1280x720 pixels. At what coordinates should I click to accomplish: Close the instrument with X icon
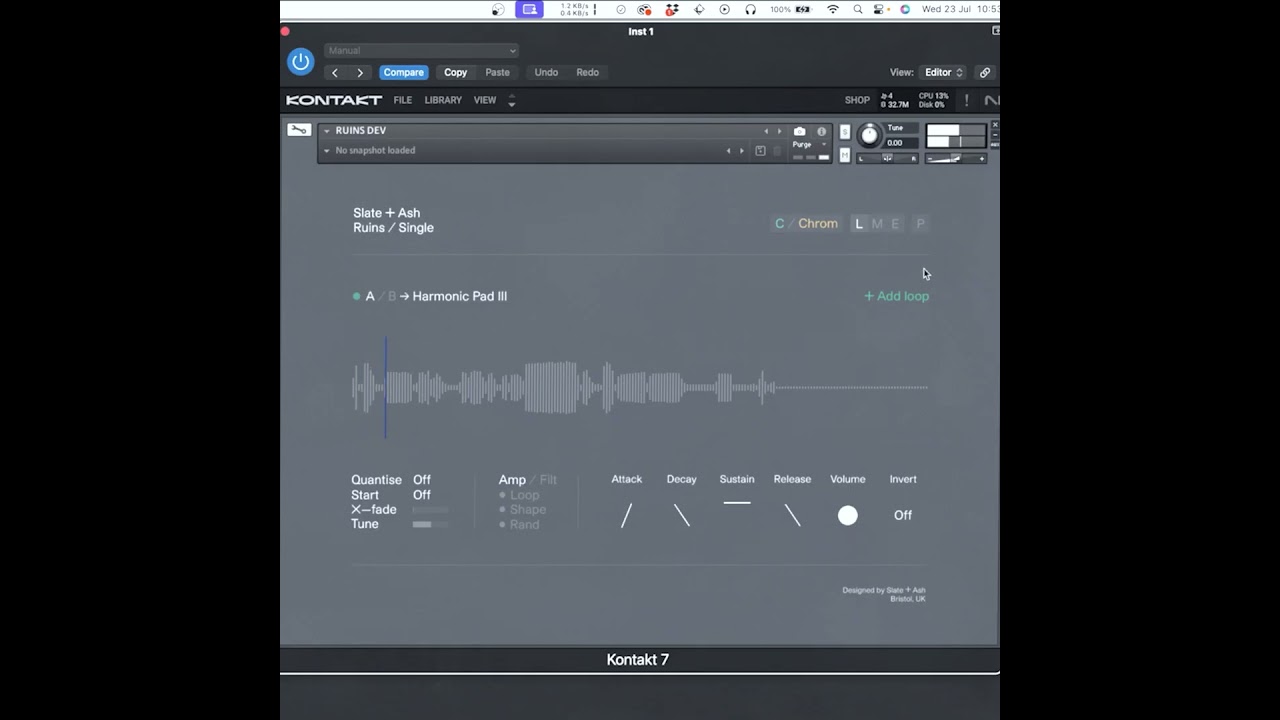point(994,125)
